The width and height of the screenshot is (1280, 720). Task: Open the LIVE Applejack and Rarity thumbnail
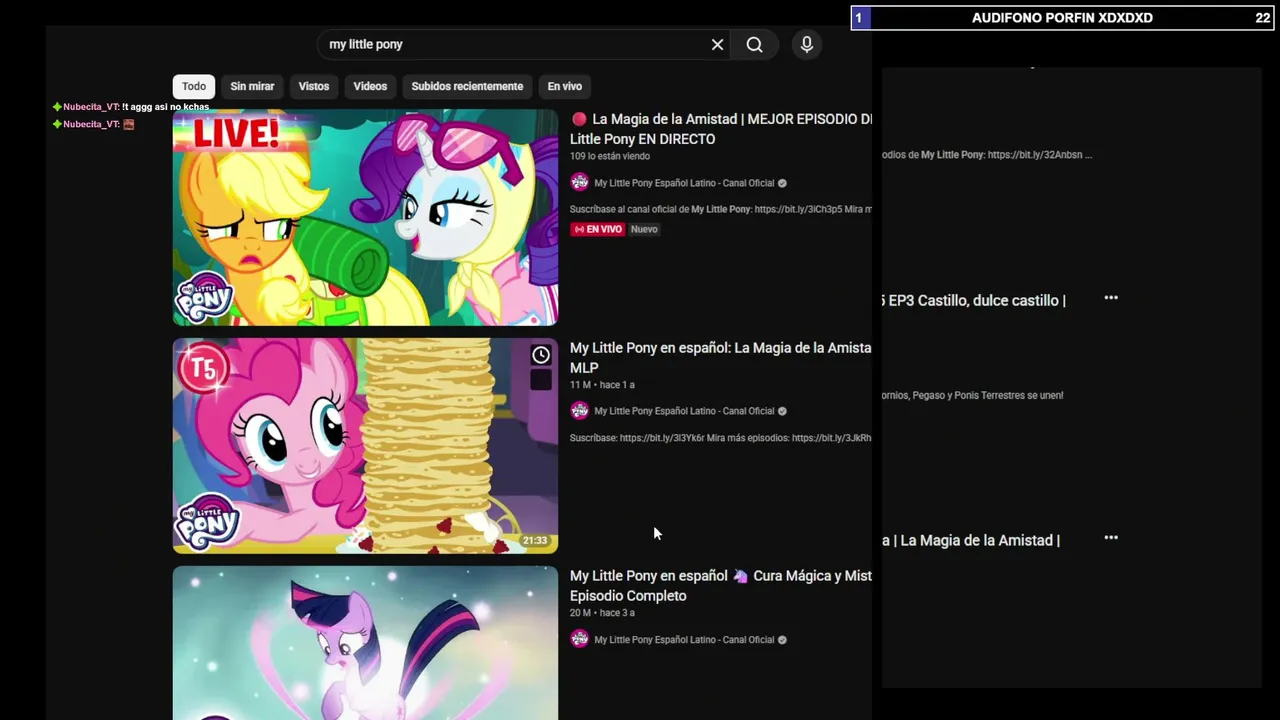click(365, 217)
